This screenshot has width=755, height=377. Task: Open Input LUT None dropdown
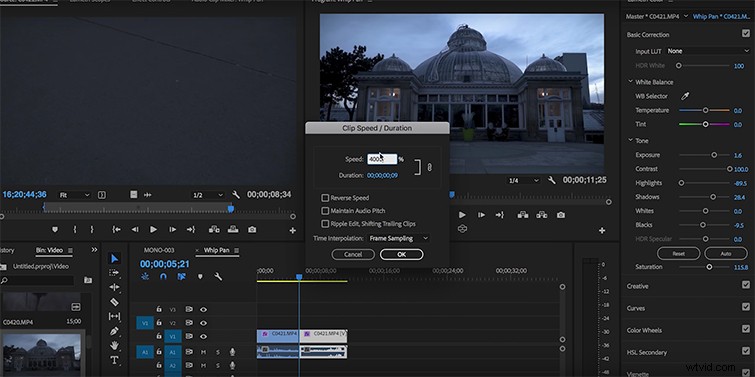coord(708,51)
